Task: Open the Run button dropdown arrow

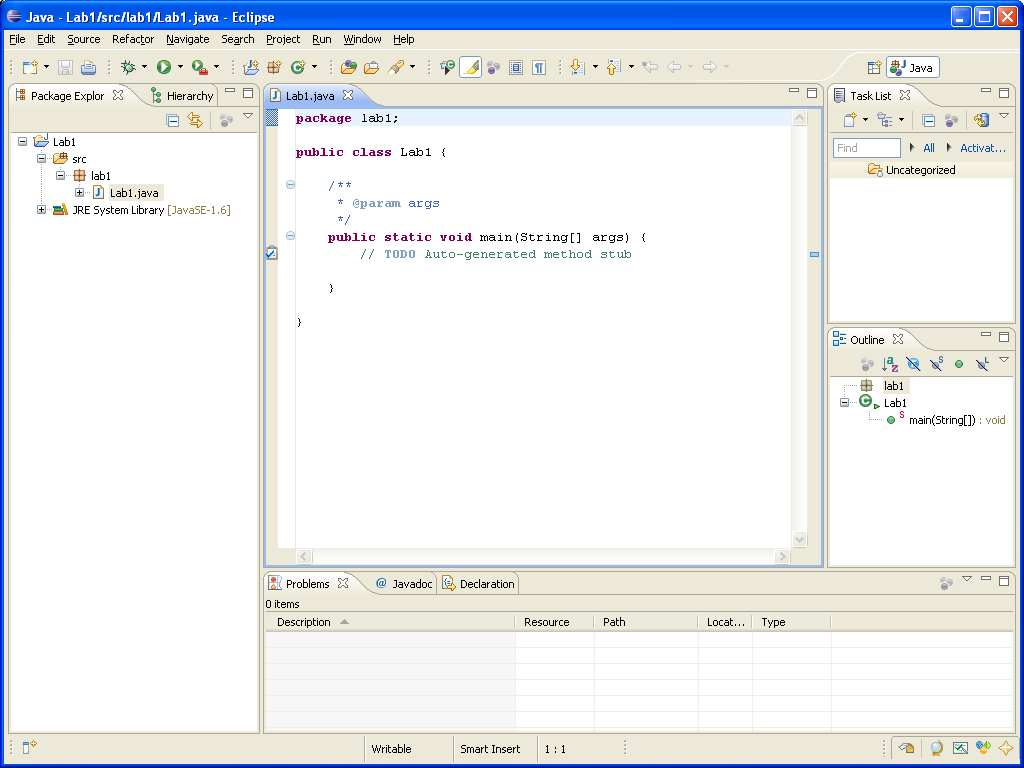Action: pyautogui.click(x=180, y=67)
